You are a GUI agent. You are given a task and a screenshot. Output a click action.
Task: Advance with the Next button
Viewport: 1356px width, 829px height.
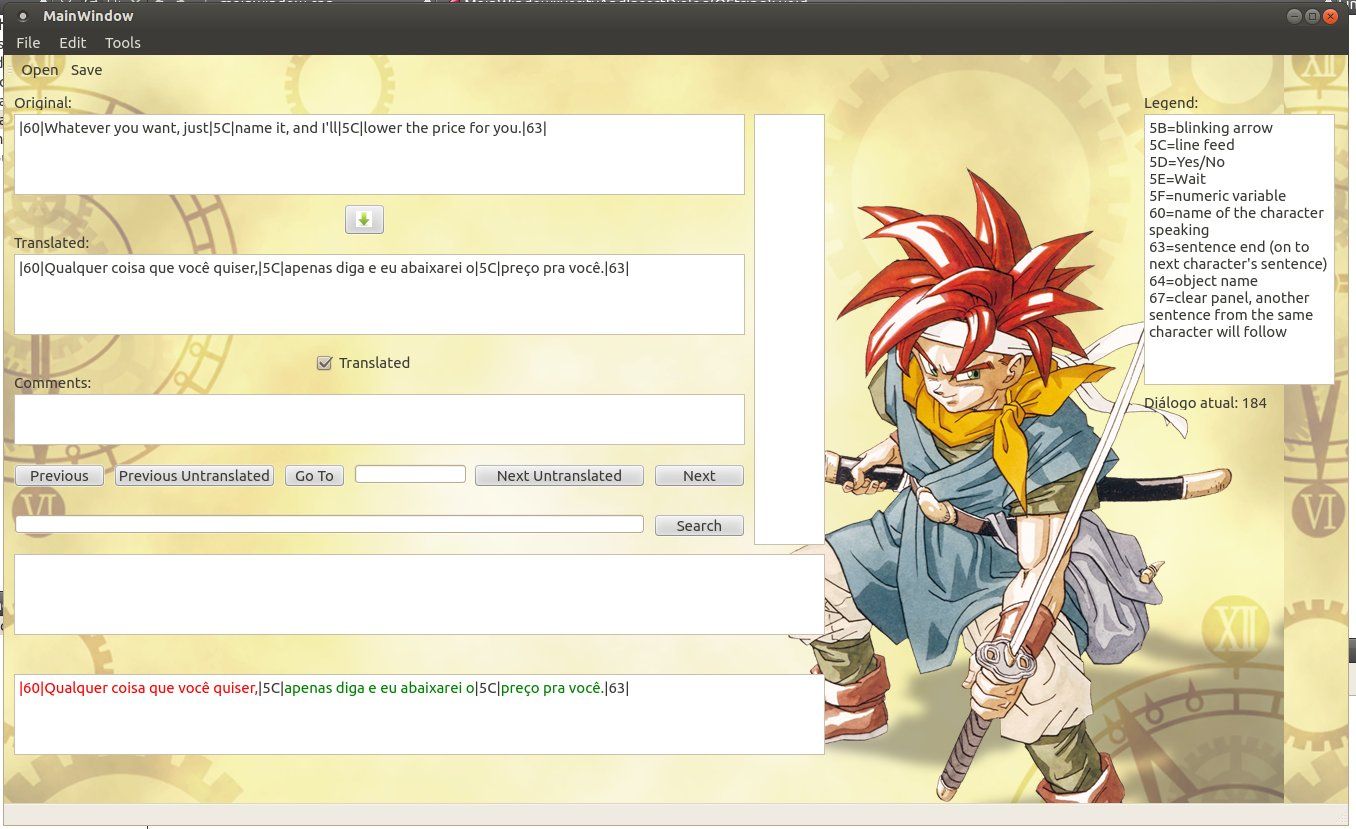click(699, 476)
